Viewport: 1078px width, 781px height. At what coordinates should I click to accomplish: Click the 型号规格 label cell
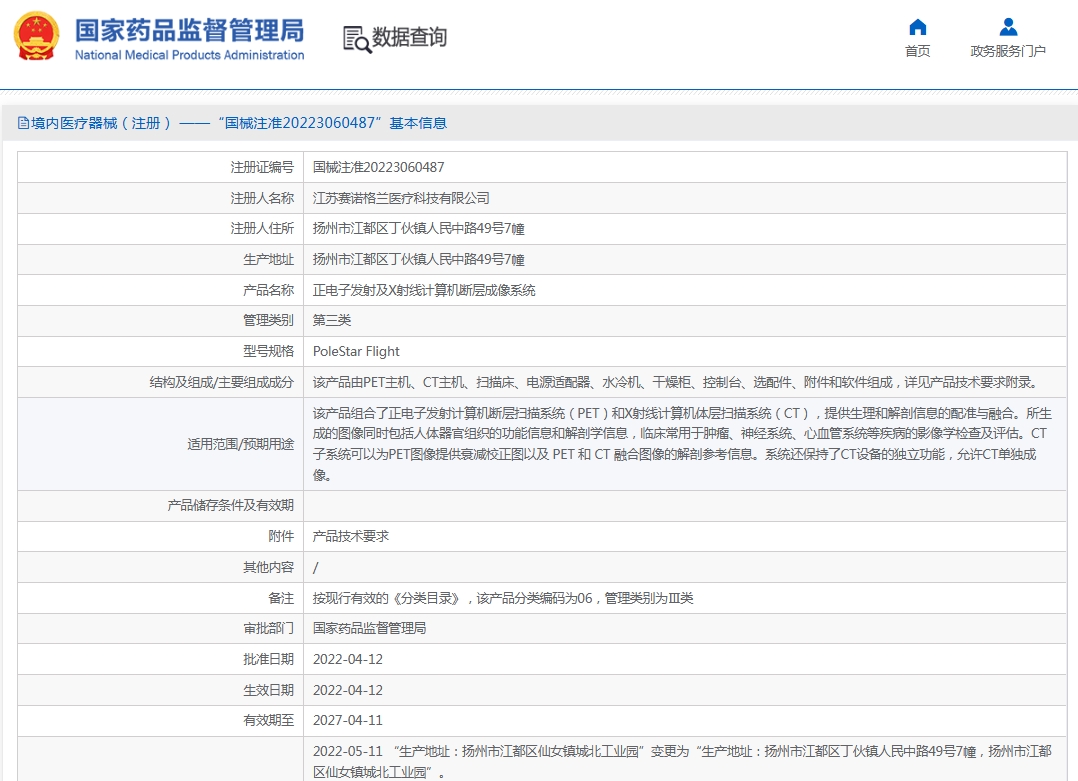160,351
